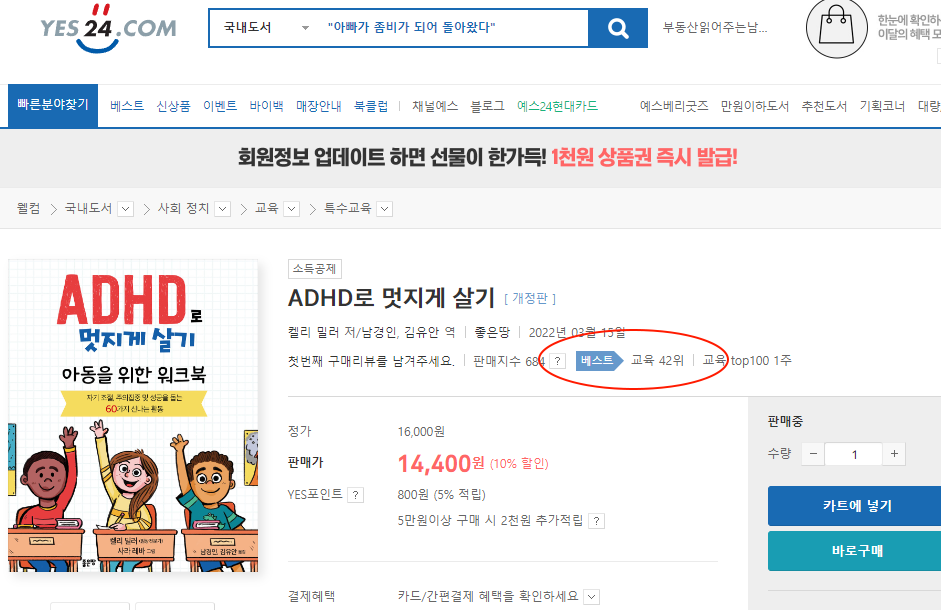The height and width of the screenshot is (610, 941).
Task: Open the shopping bag cart icon
Action: tap(837, 28)
